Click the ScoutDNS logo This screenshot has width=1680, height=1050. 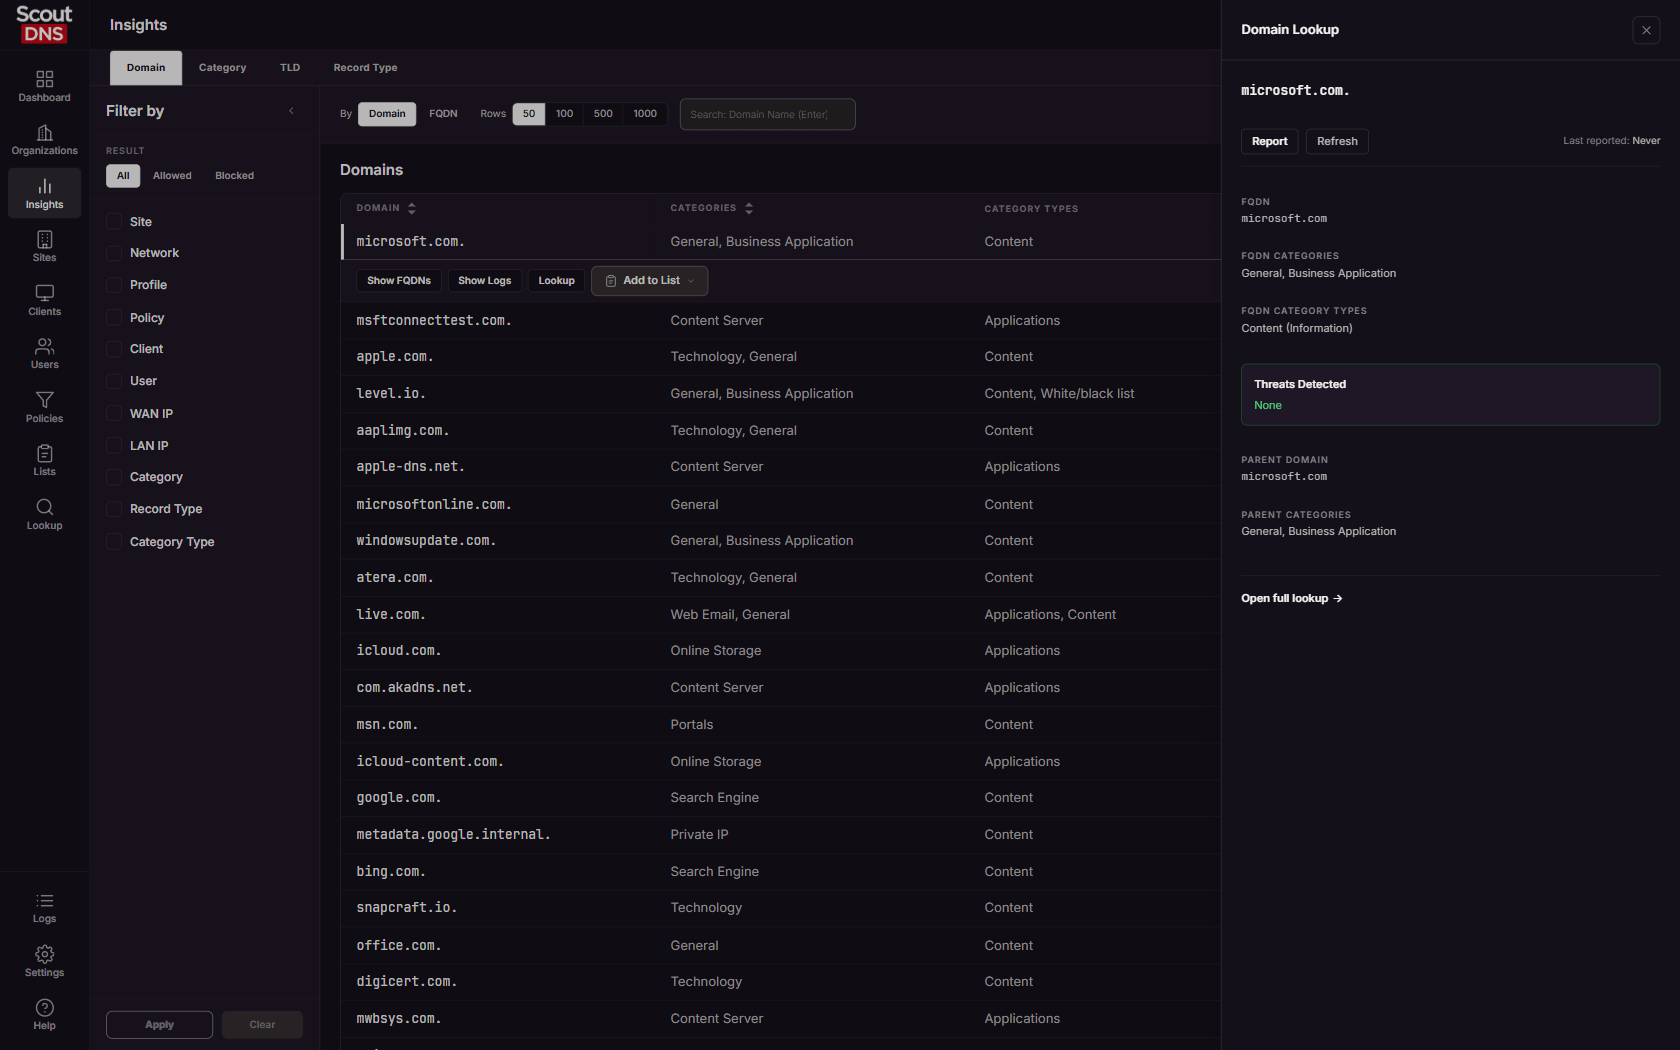tap(44, 25)
